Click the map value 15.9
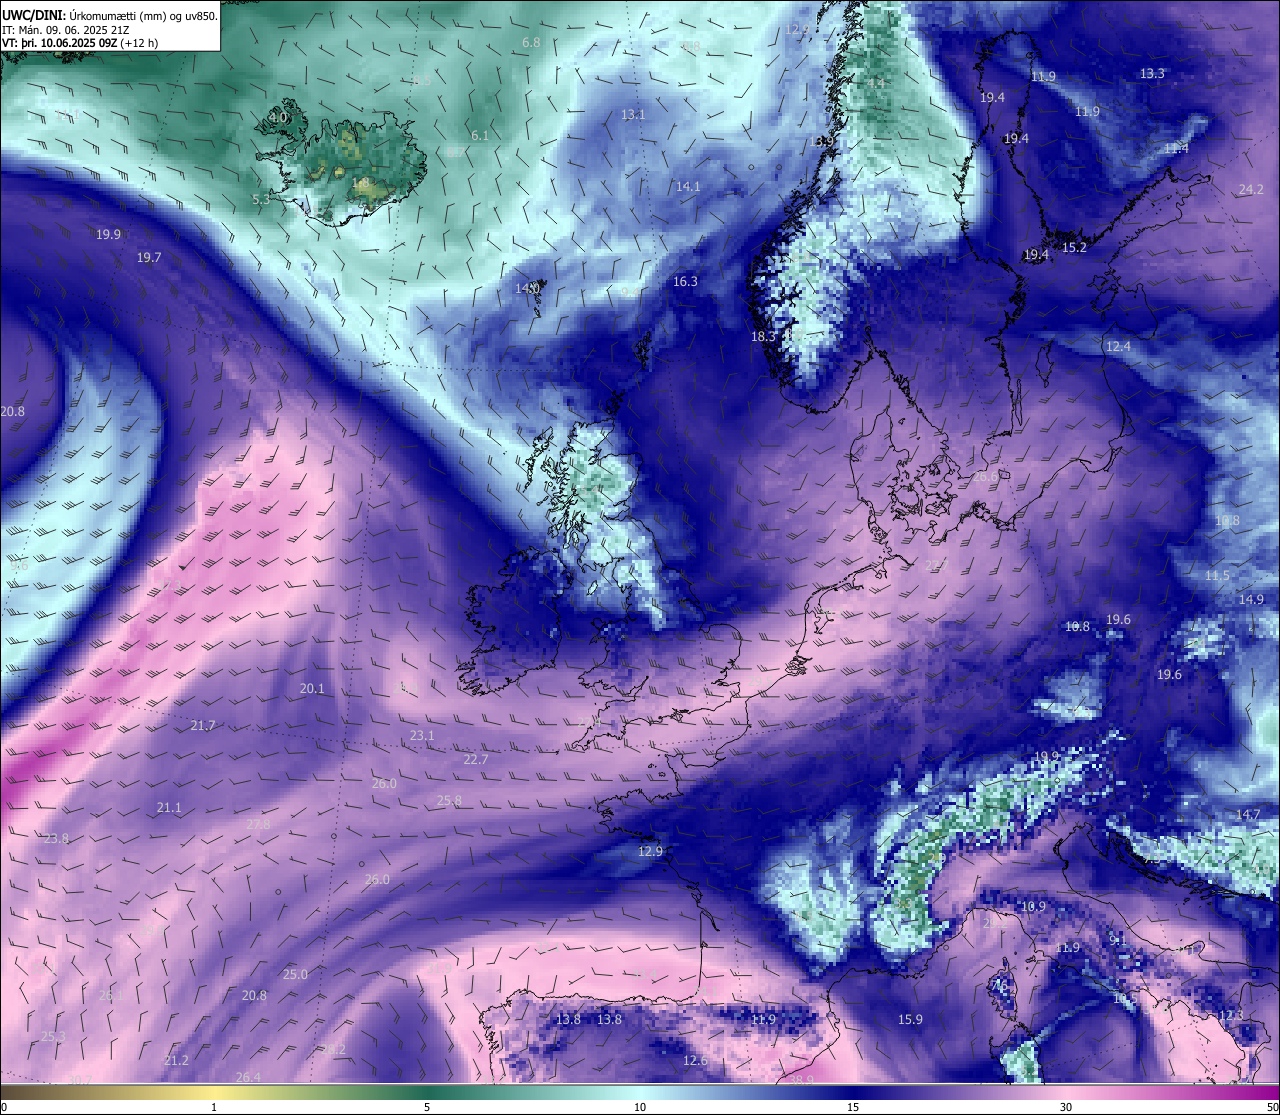The height and width of the screenshot is (1115, 1280). coord(910,1019)
